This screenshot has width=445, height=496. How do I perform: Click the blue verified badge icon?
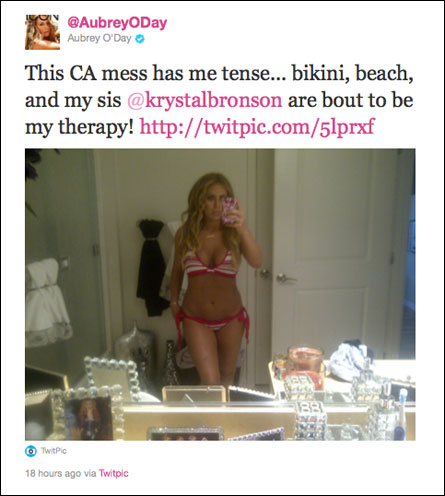(x=140, y=39)
